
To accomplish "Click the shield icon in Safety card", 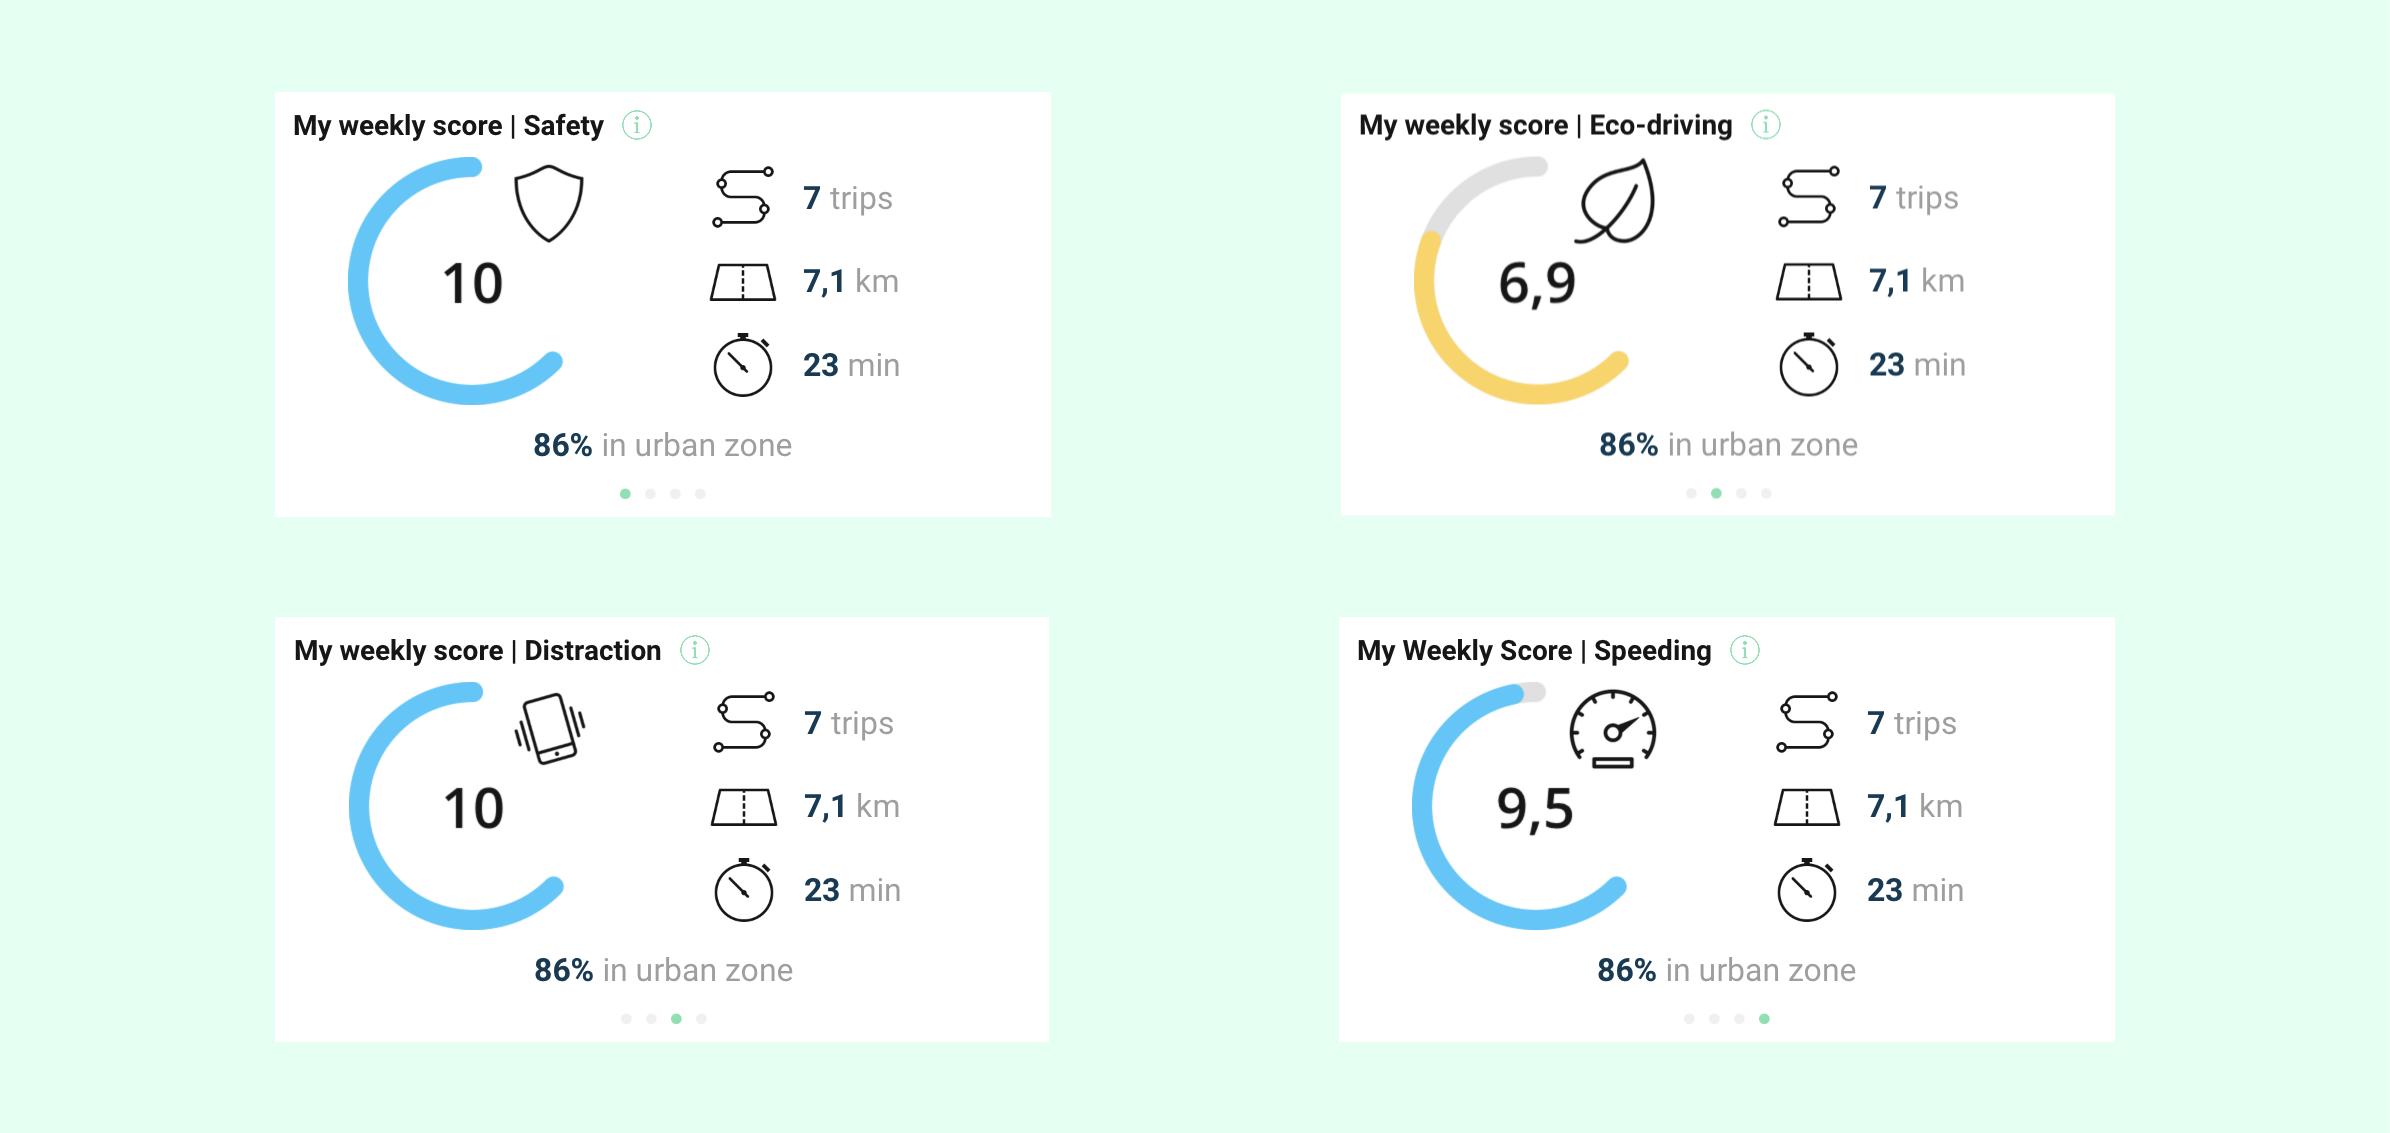I will coord(548,204).
